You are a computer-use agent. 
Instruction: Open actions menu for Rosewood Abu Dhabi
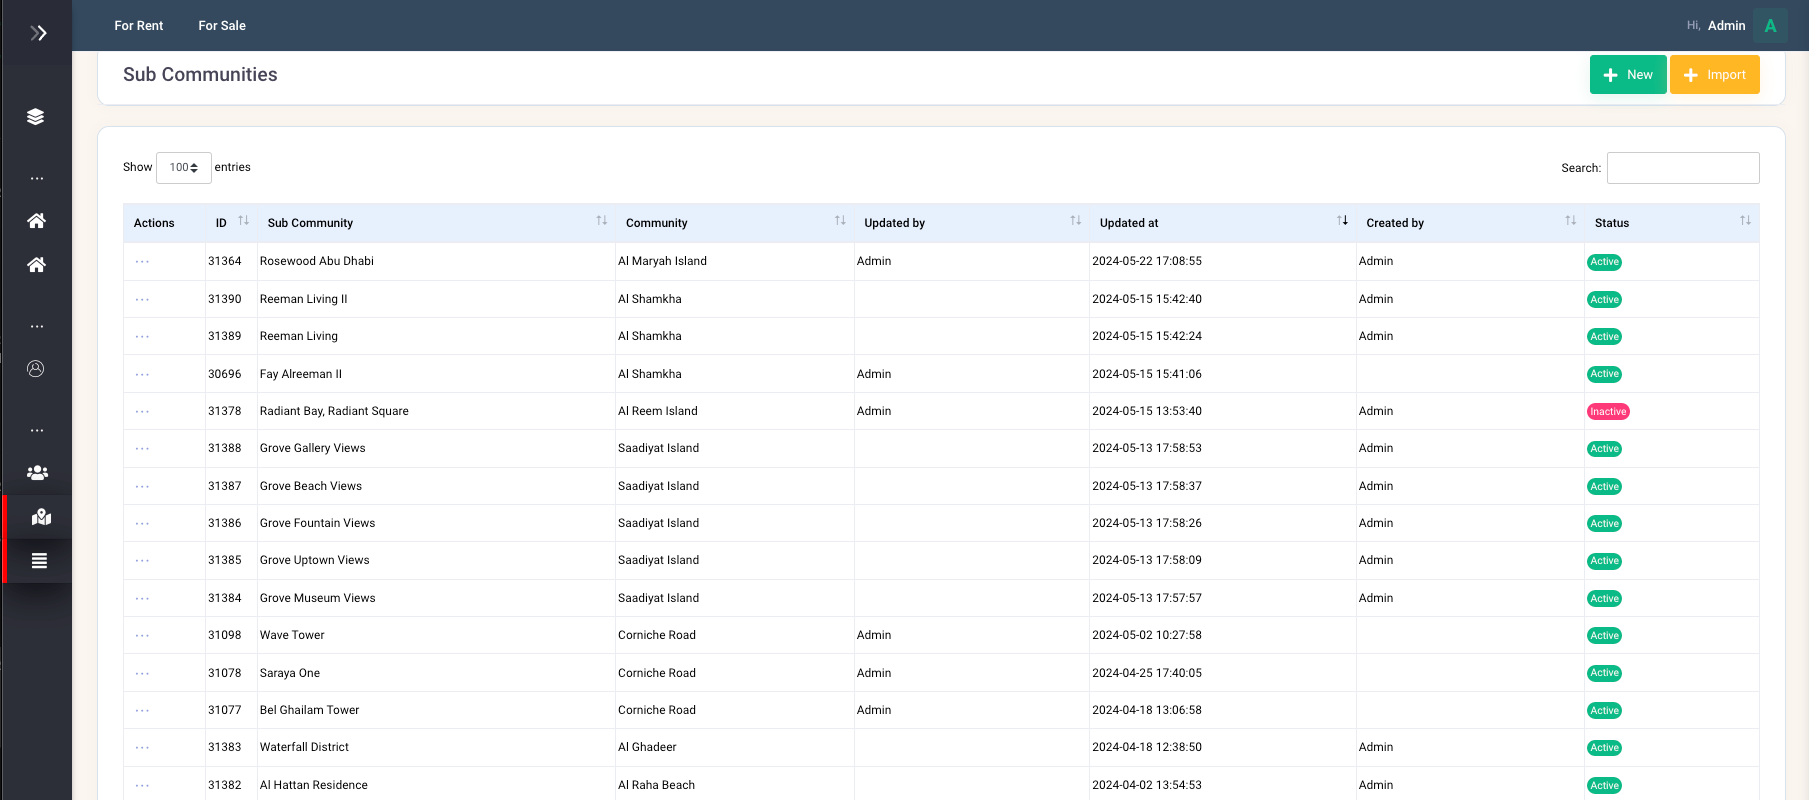[142, 262]
